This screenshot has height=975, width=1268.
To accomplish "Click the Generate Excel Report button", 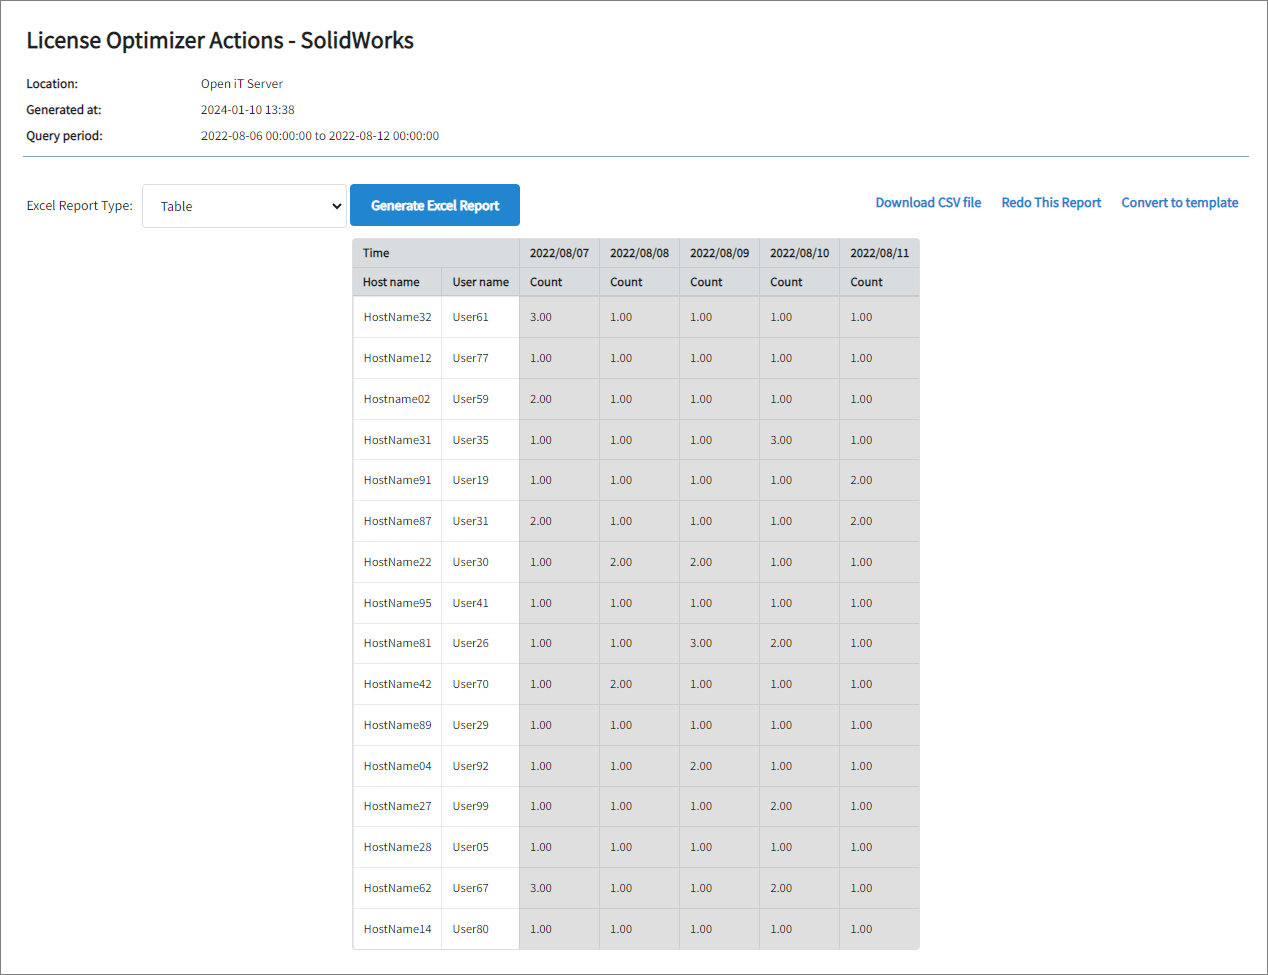I will click(x=435, y=204).
